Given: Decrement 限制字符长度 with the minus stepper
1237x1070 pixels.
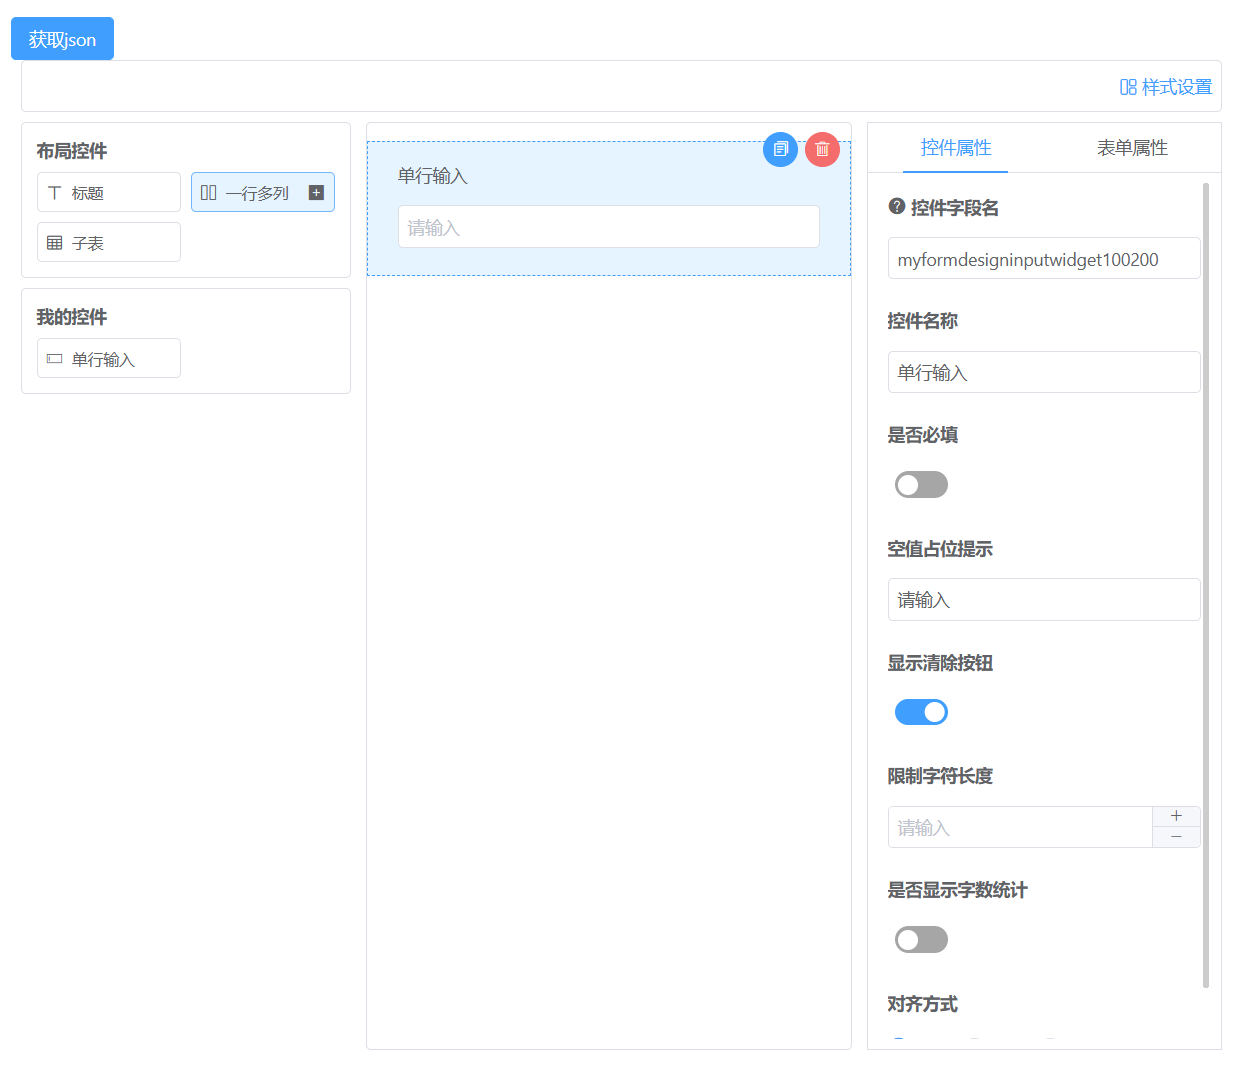Looking at the screenshot, I should coord(1176,839).
